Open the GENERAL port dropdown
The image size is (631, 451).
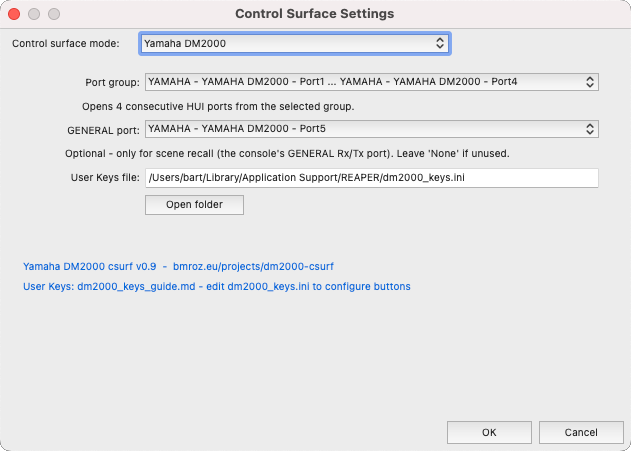point(372,129)
